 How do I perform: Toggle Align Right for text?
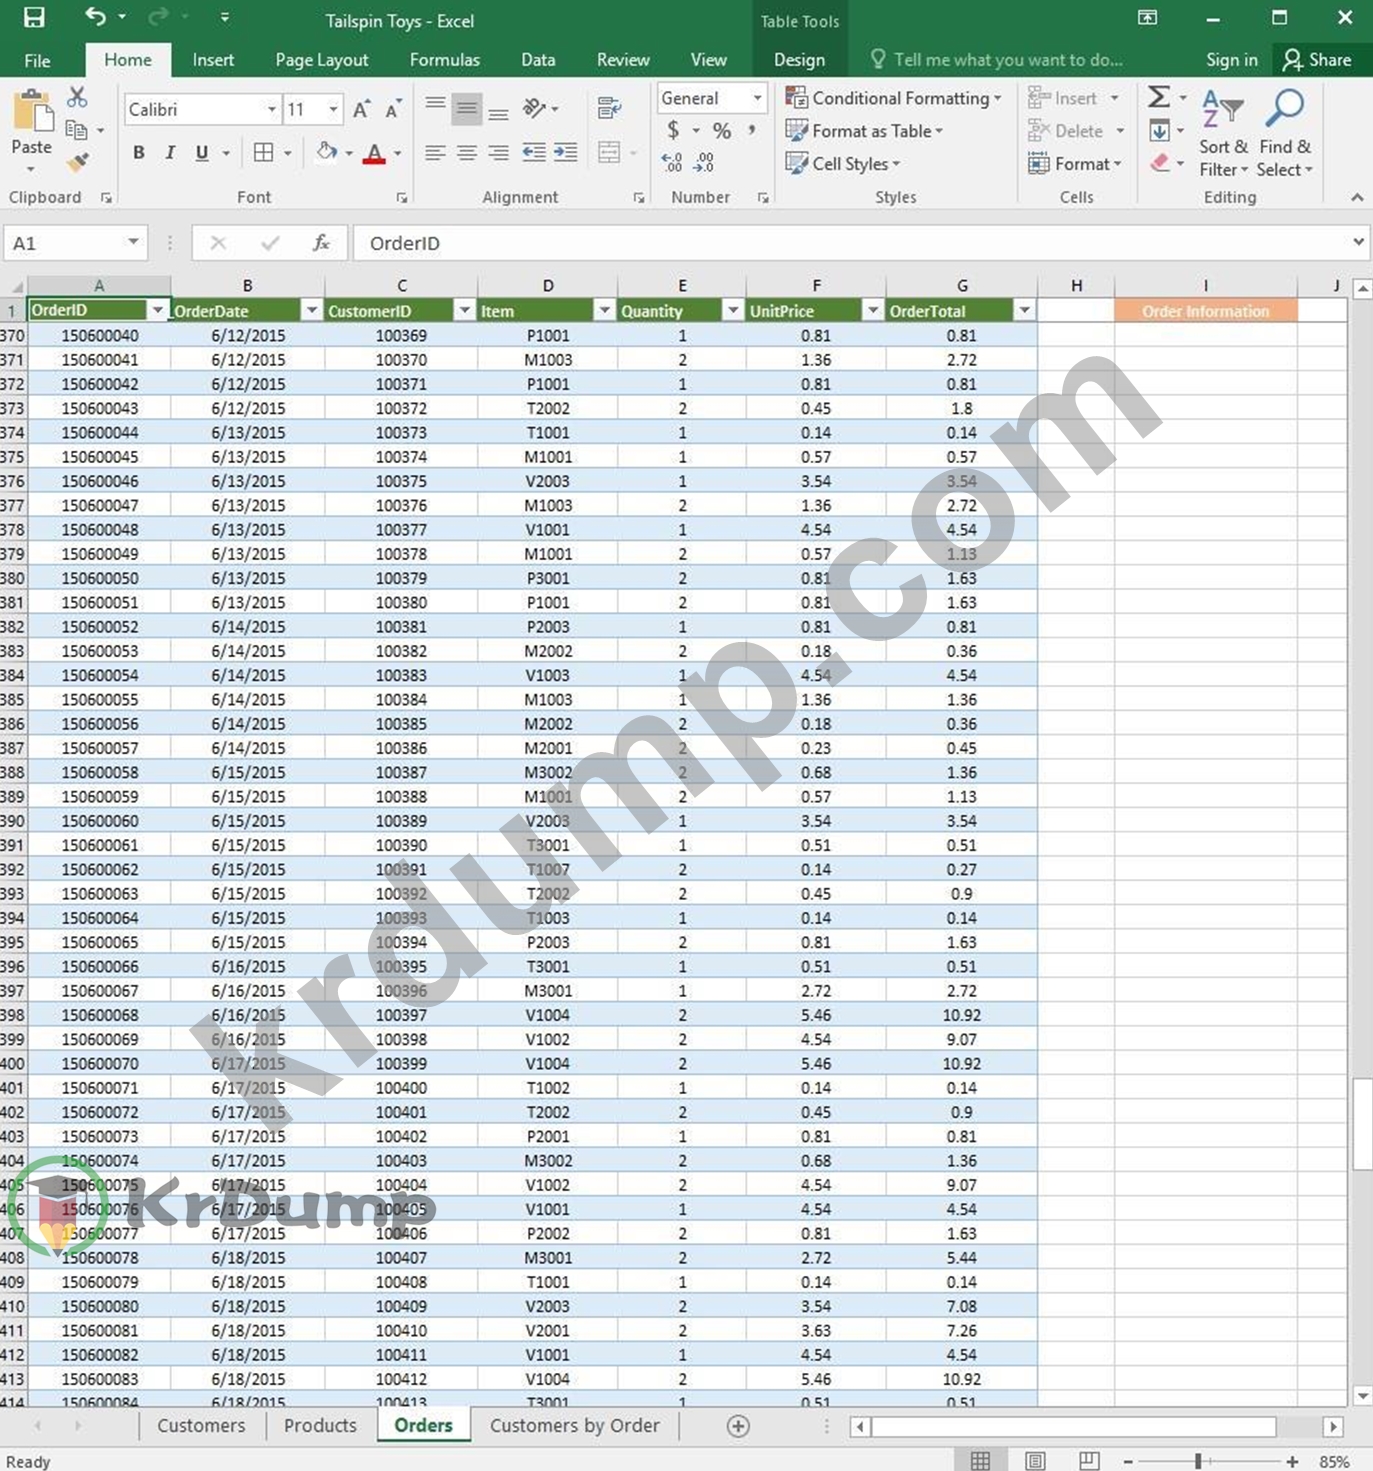point(498,153)
